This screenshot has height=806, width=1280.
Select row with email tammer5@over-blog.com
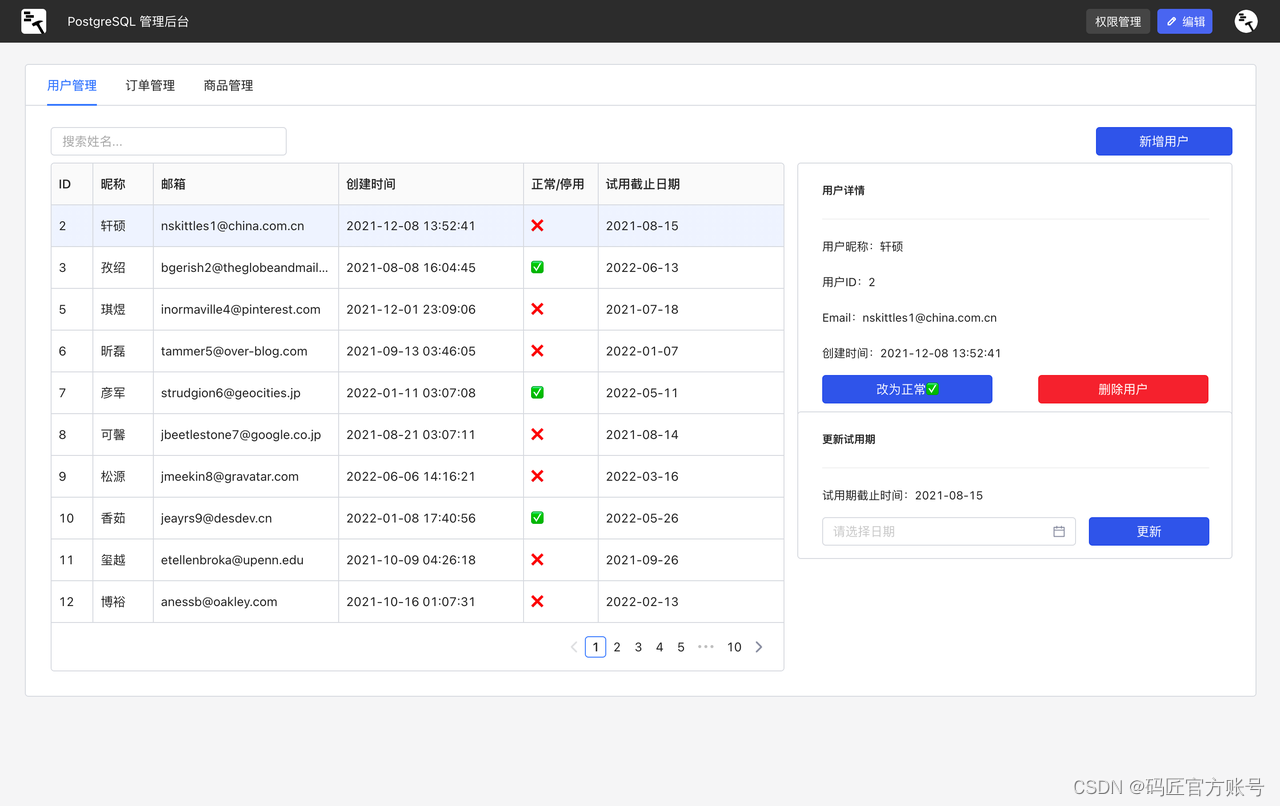click(418, 351)
